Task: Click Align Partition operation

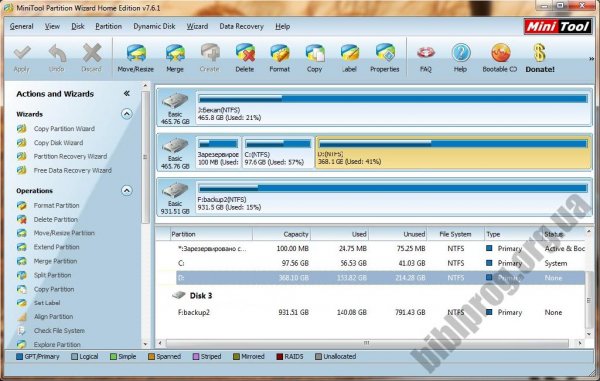Action: click(53, 317)
